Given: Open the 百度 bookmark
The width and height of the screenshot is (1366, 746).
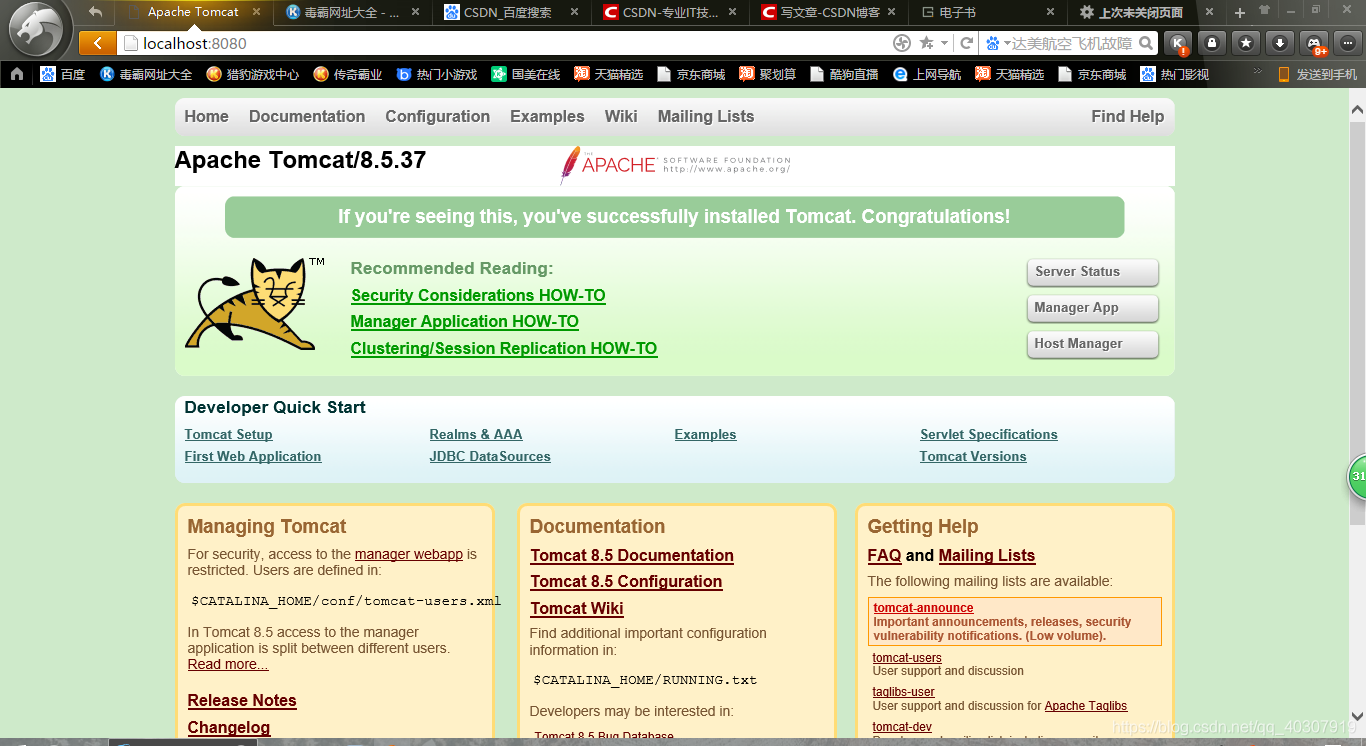Looking at the screenshot, I should pos(62,74).
